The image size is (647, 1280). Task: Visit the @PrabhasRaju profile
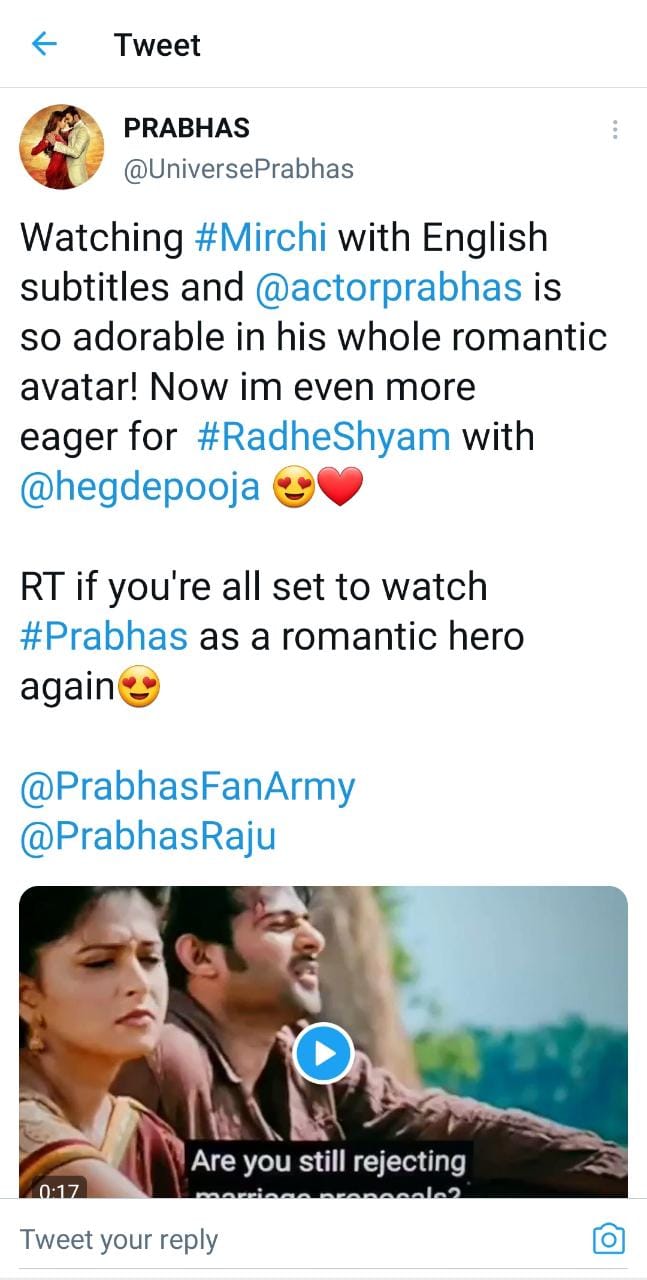147,837
